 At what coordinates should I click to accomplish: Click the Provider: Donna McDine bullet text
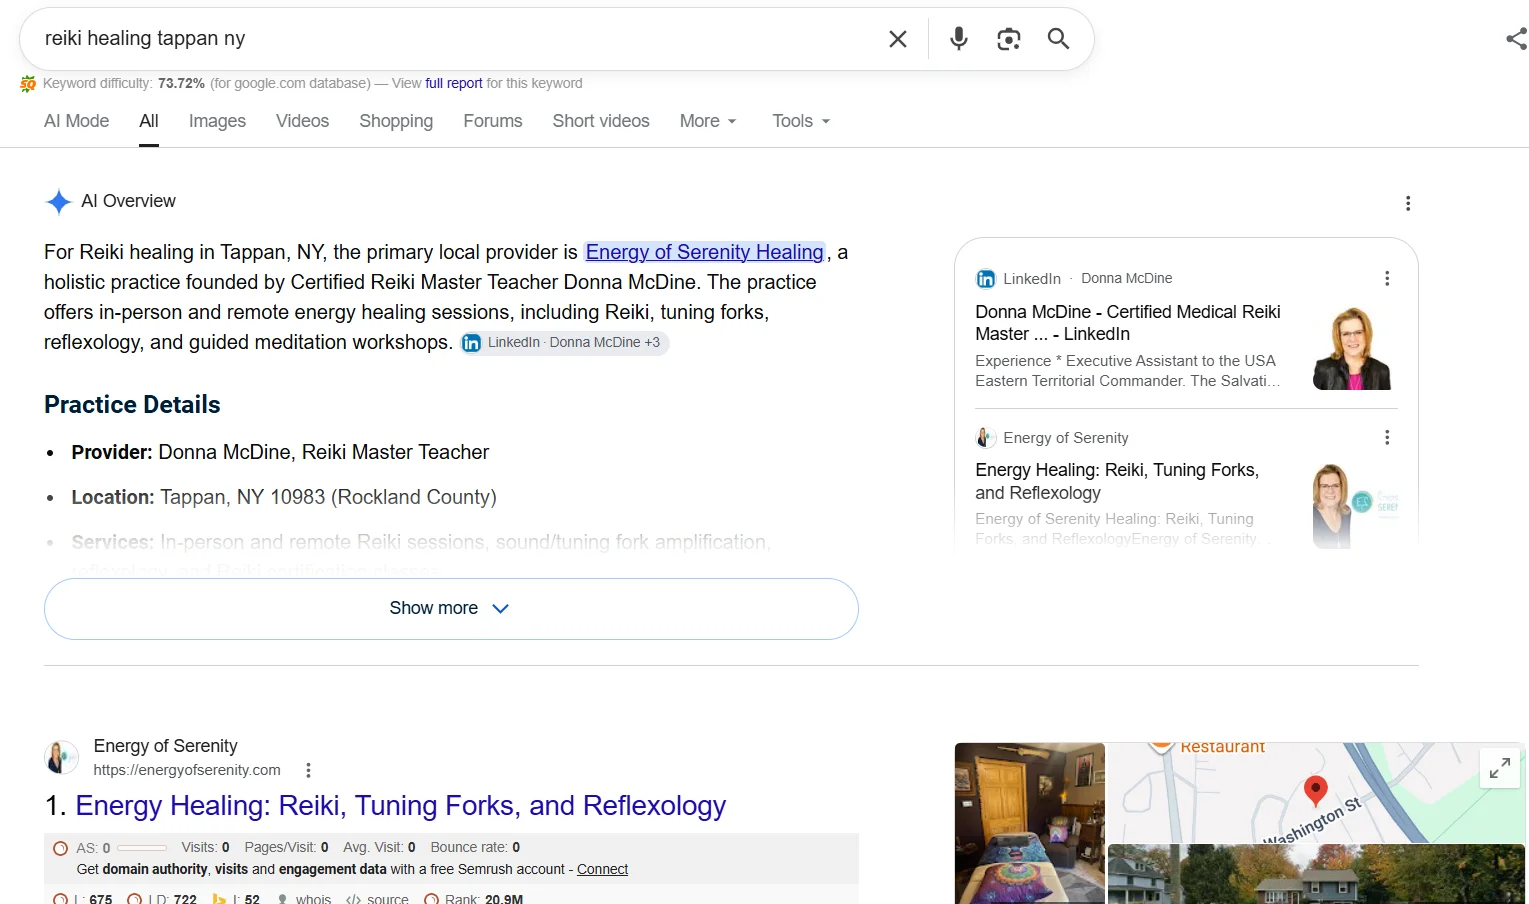click(x=280, y=452)
